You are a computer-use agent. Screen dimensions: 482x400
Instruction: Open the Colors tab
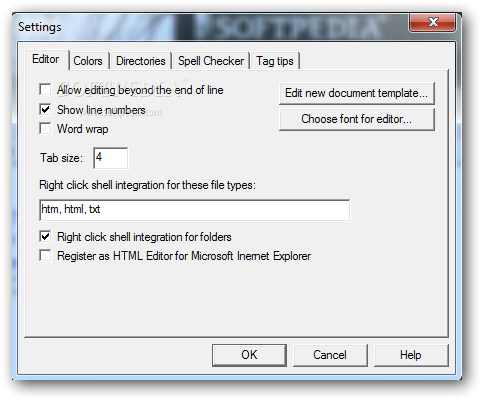pyautogui.click(x=88, y=61)
